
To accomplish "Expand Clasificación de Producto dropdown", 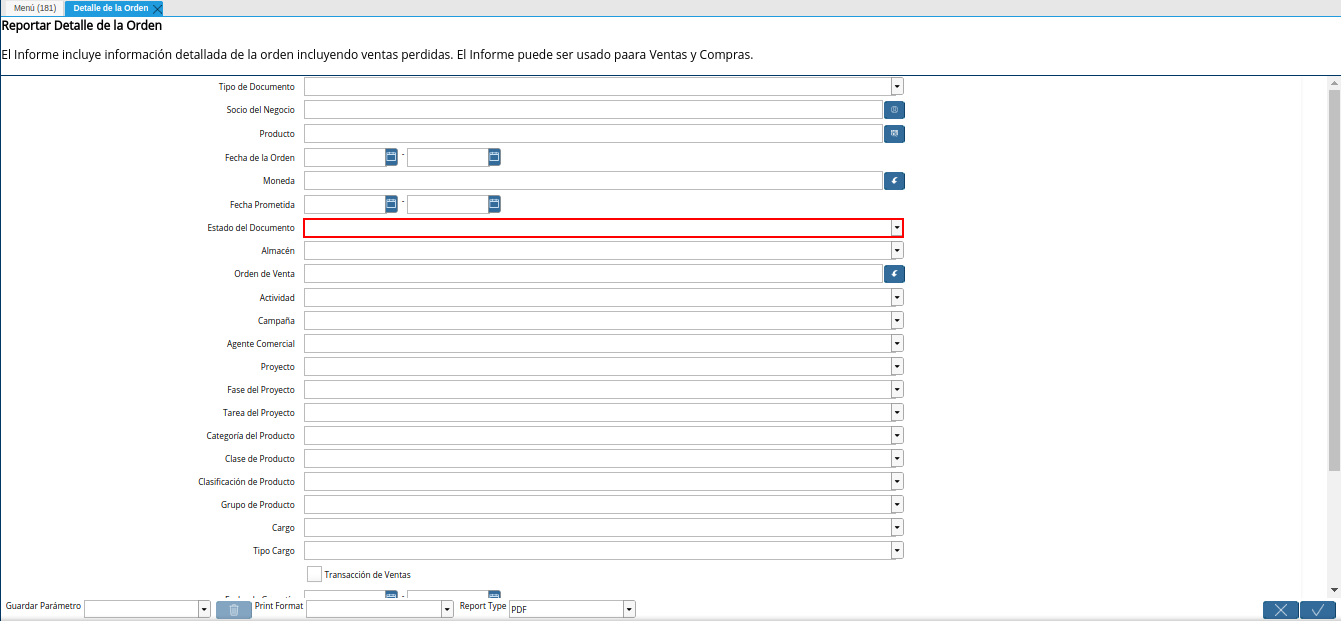I will [x=897, y=481].
